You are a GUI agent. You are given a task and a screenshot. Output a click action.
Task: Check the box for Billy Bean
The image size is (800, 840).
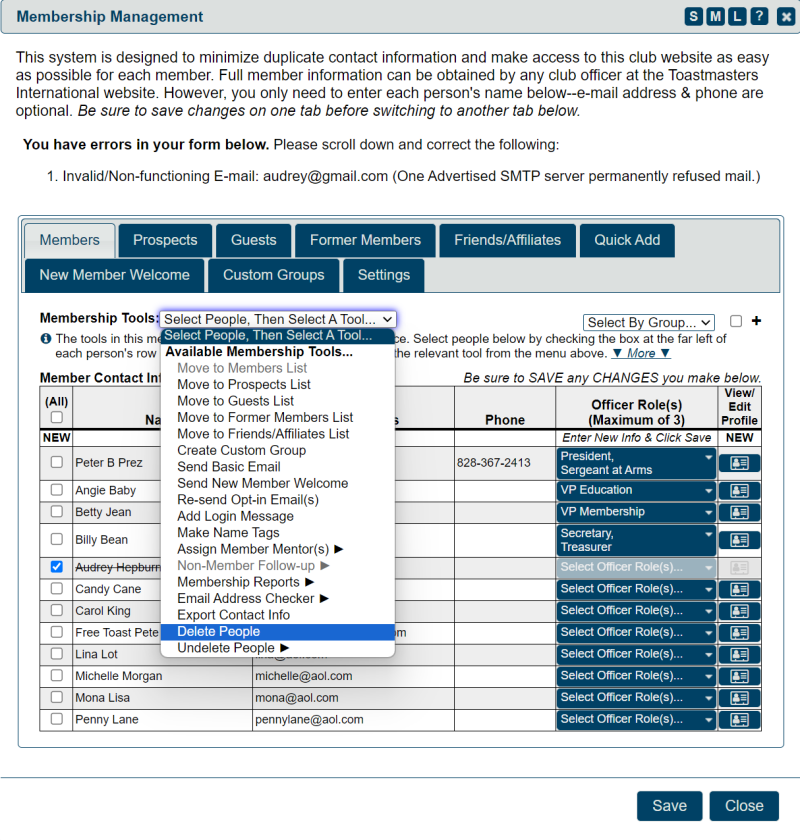56,539
